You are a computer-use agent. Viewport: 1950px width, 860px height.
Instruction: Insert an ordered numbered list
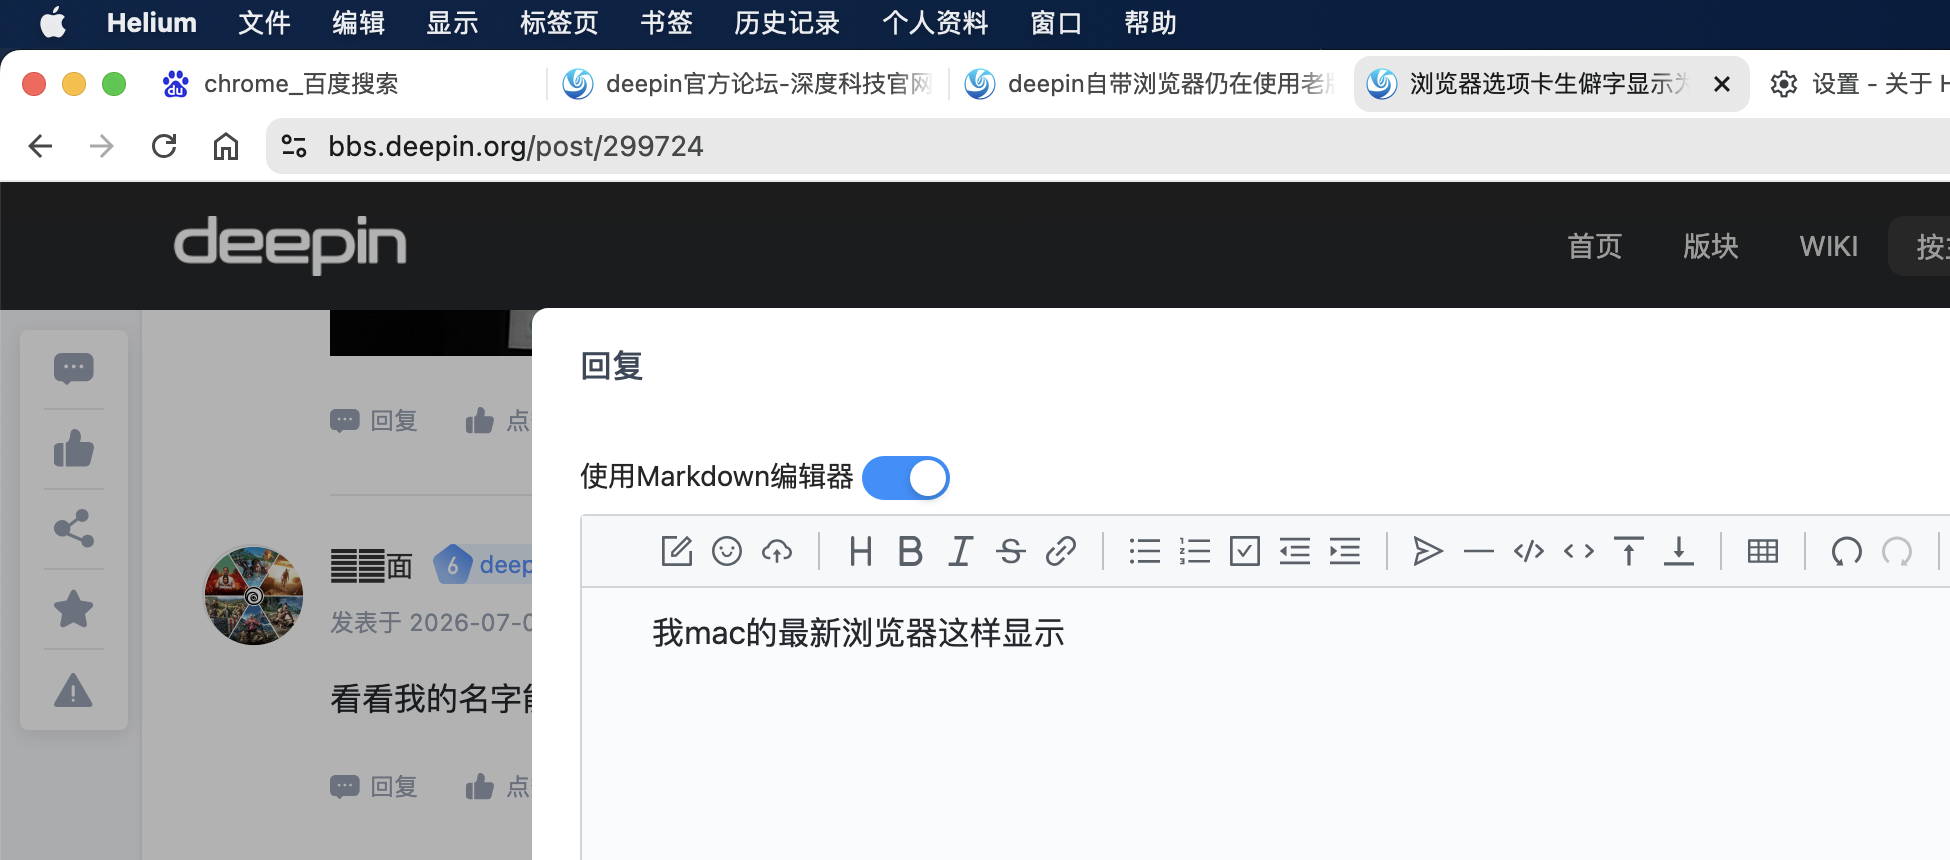(x=1194, y=551)
